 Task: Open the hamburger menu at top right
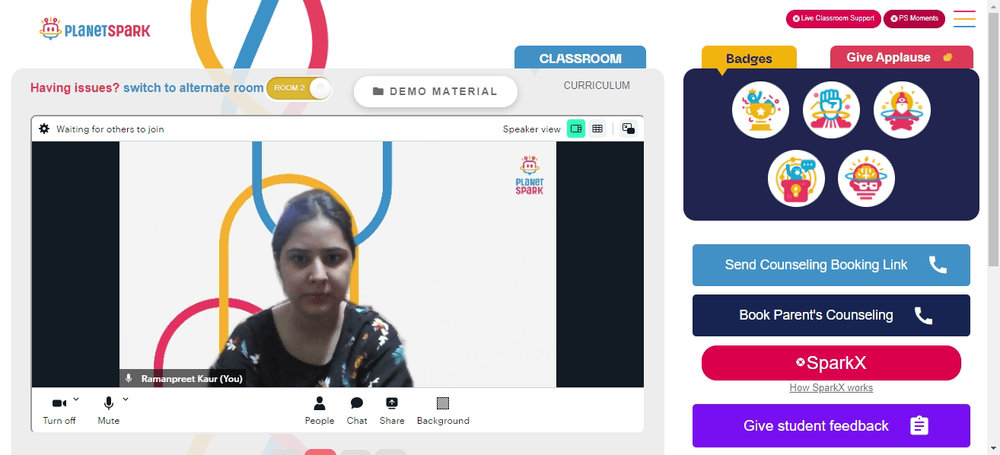click(964, 19)
